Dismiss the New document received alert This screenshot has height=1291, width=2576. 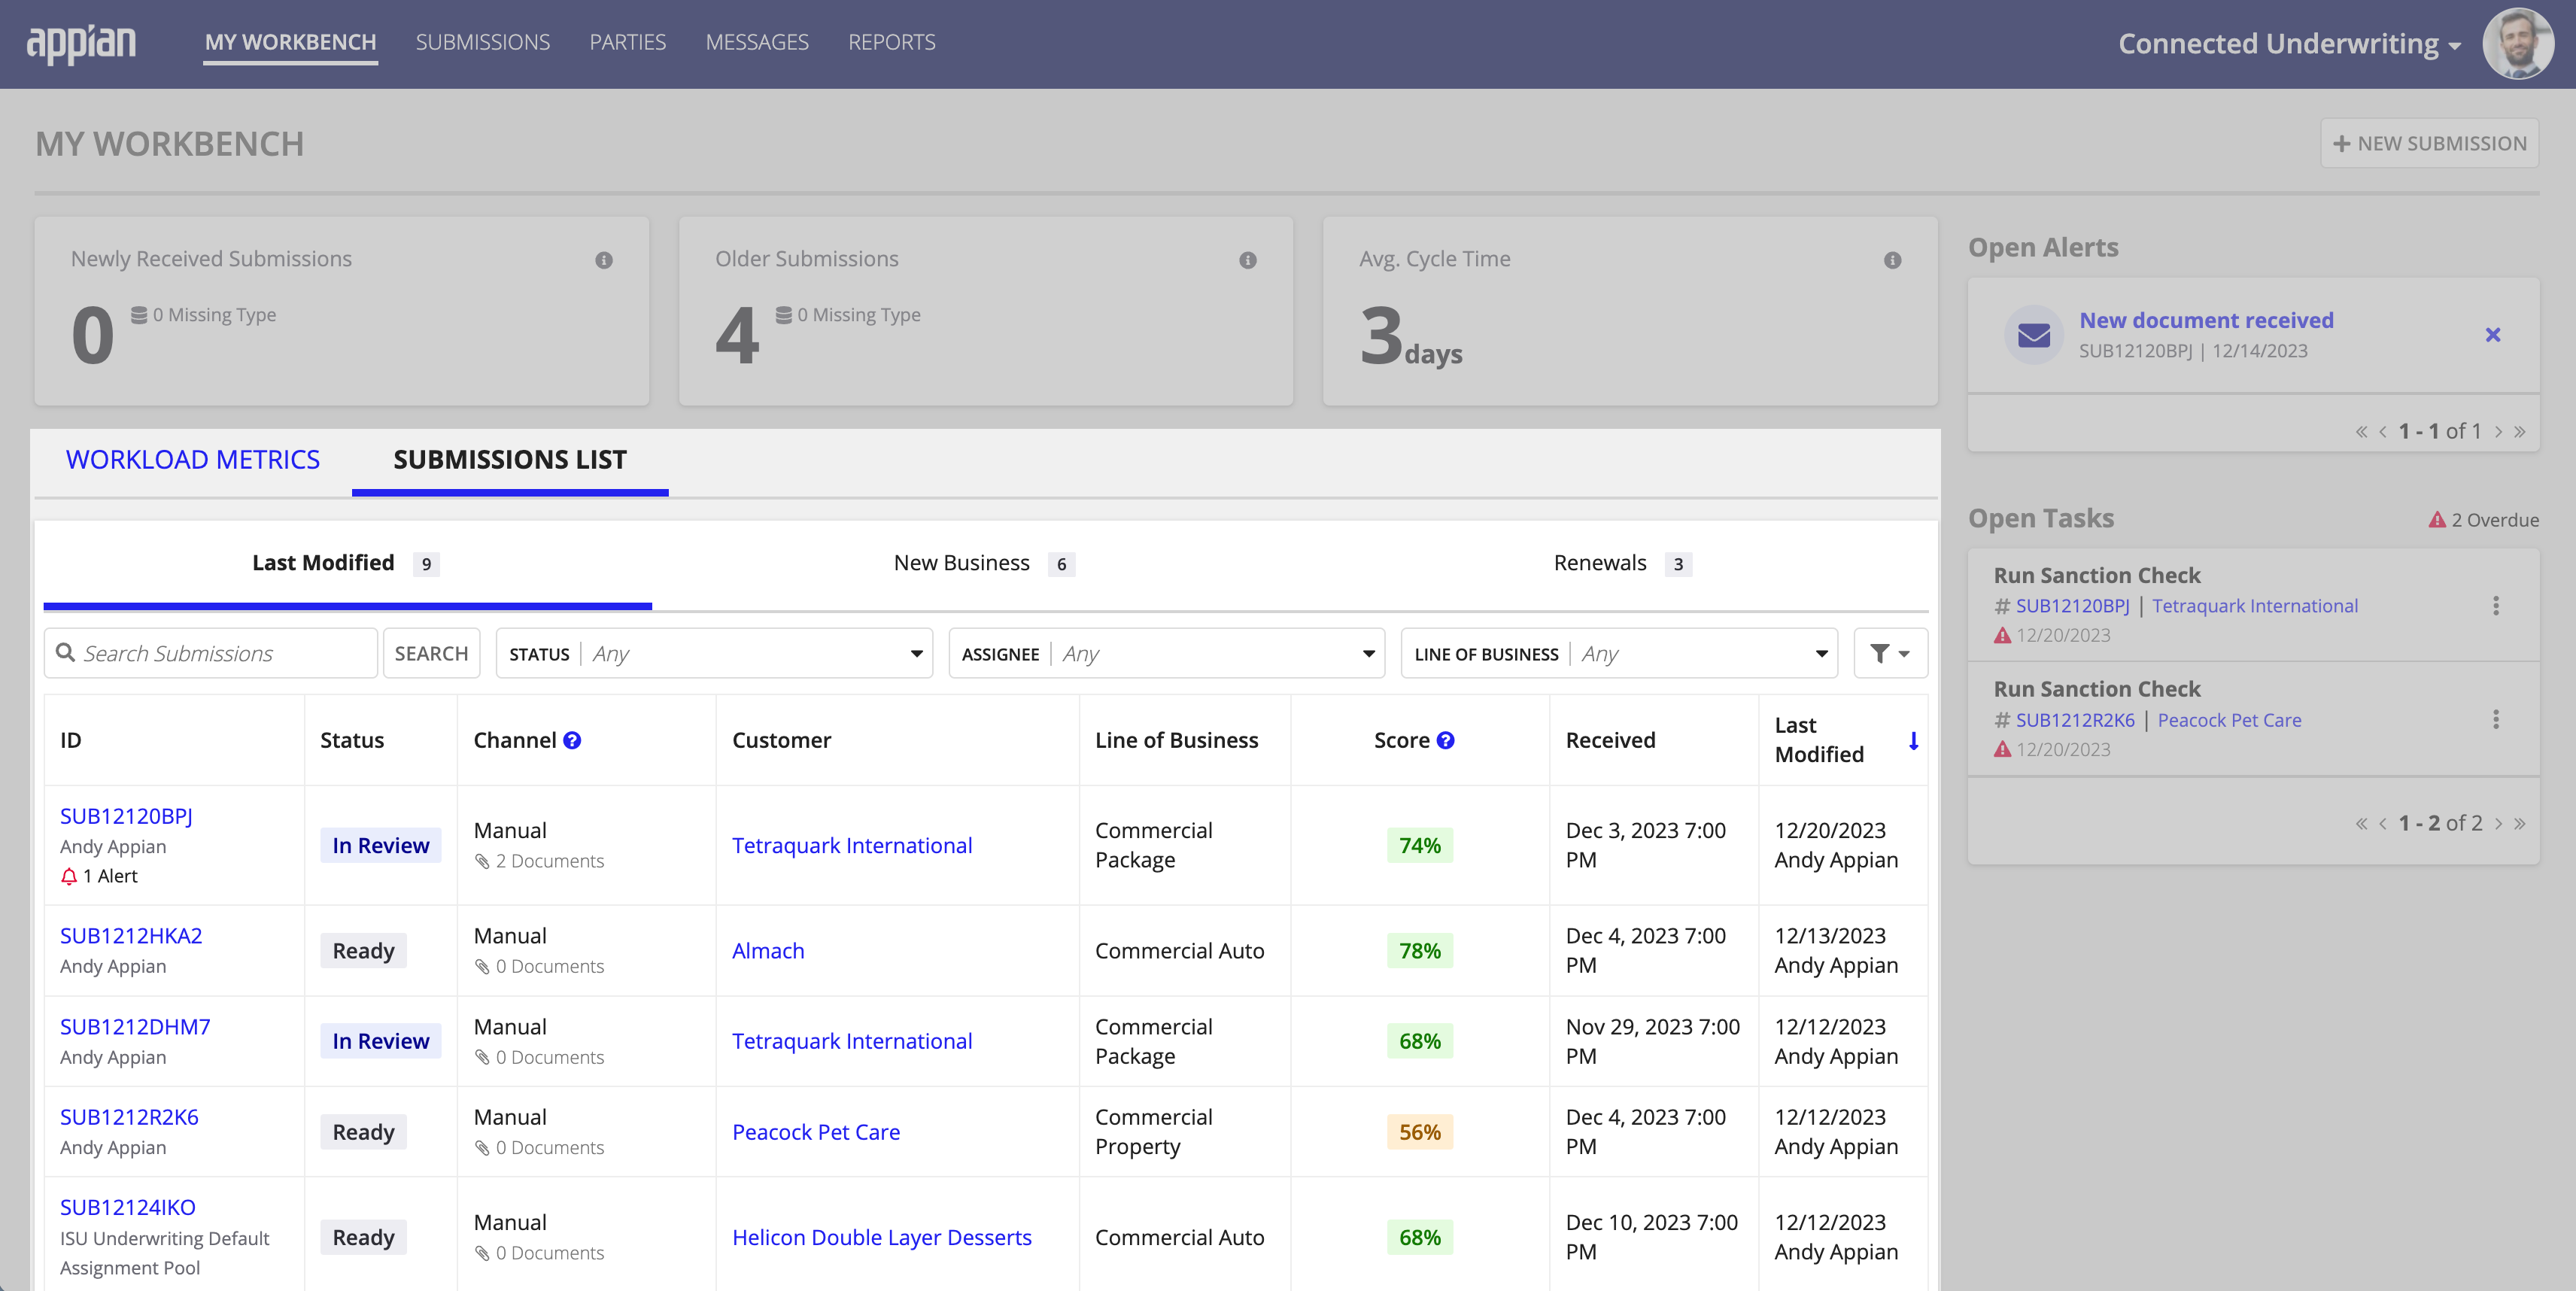point(2493,335)
